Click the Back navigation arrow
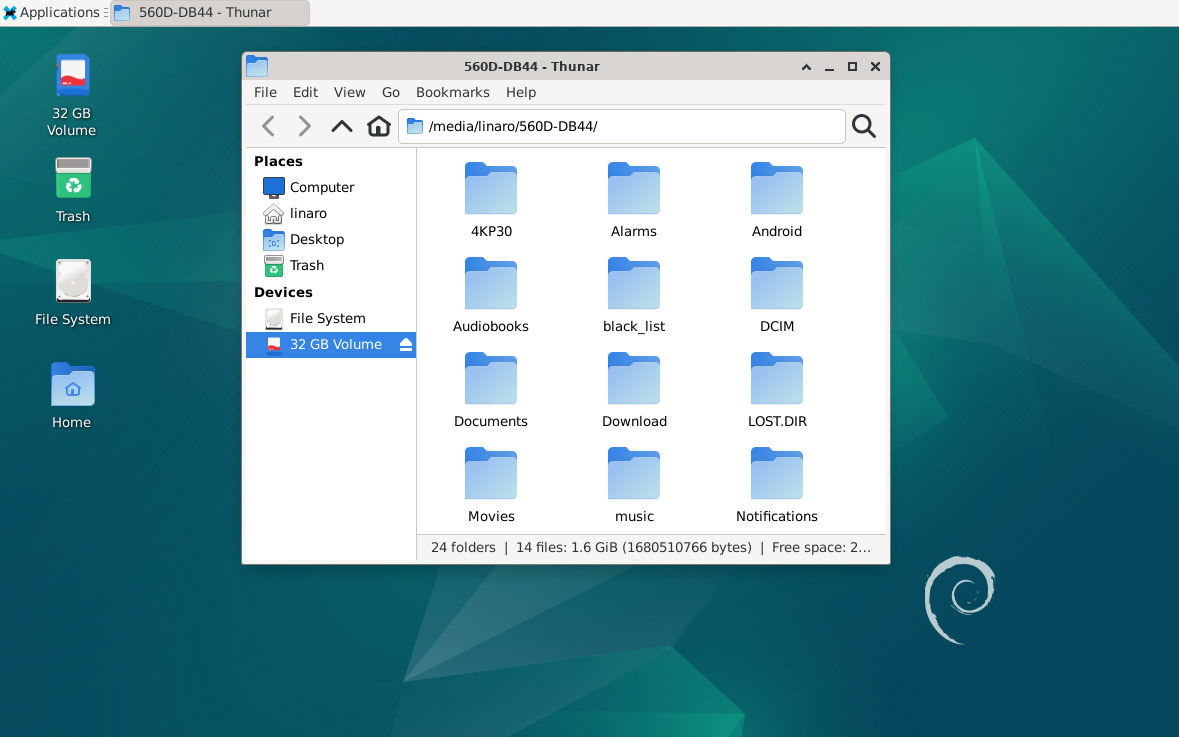This screenshot has width=1179, height=737. click(x=268, y=126)
